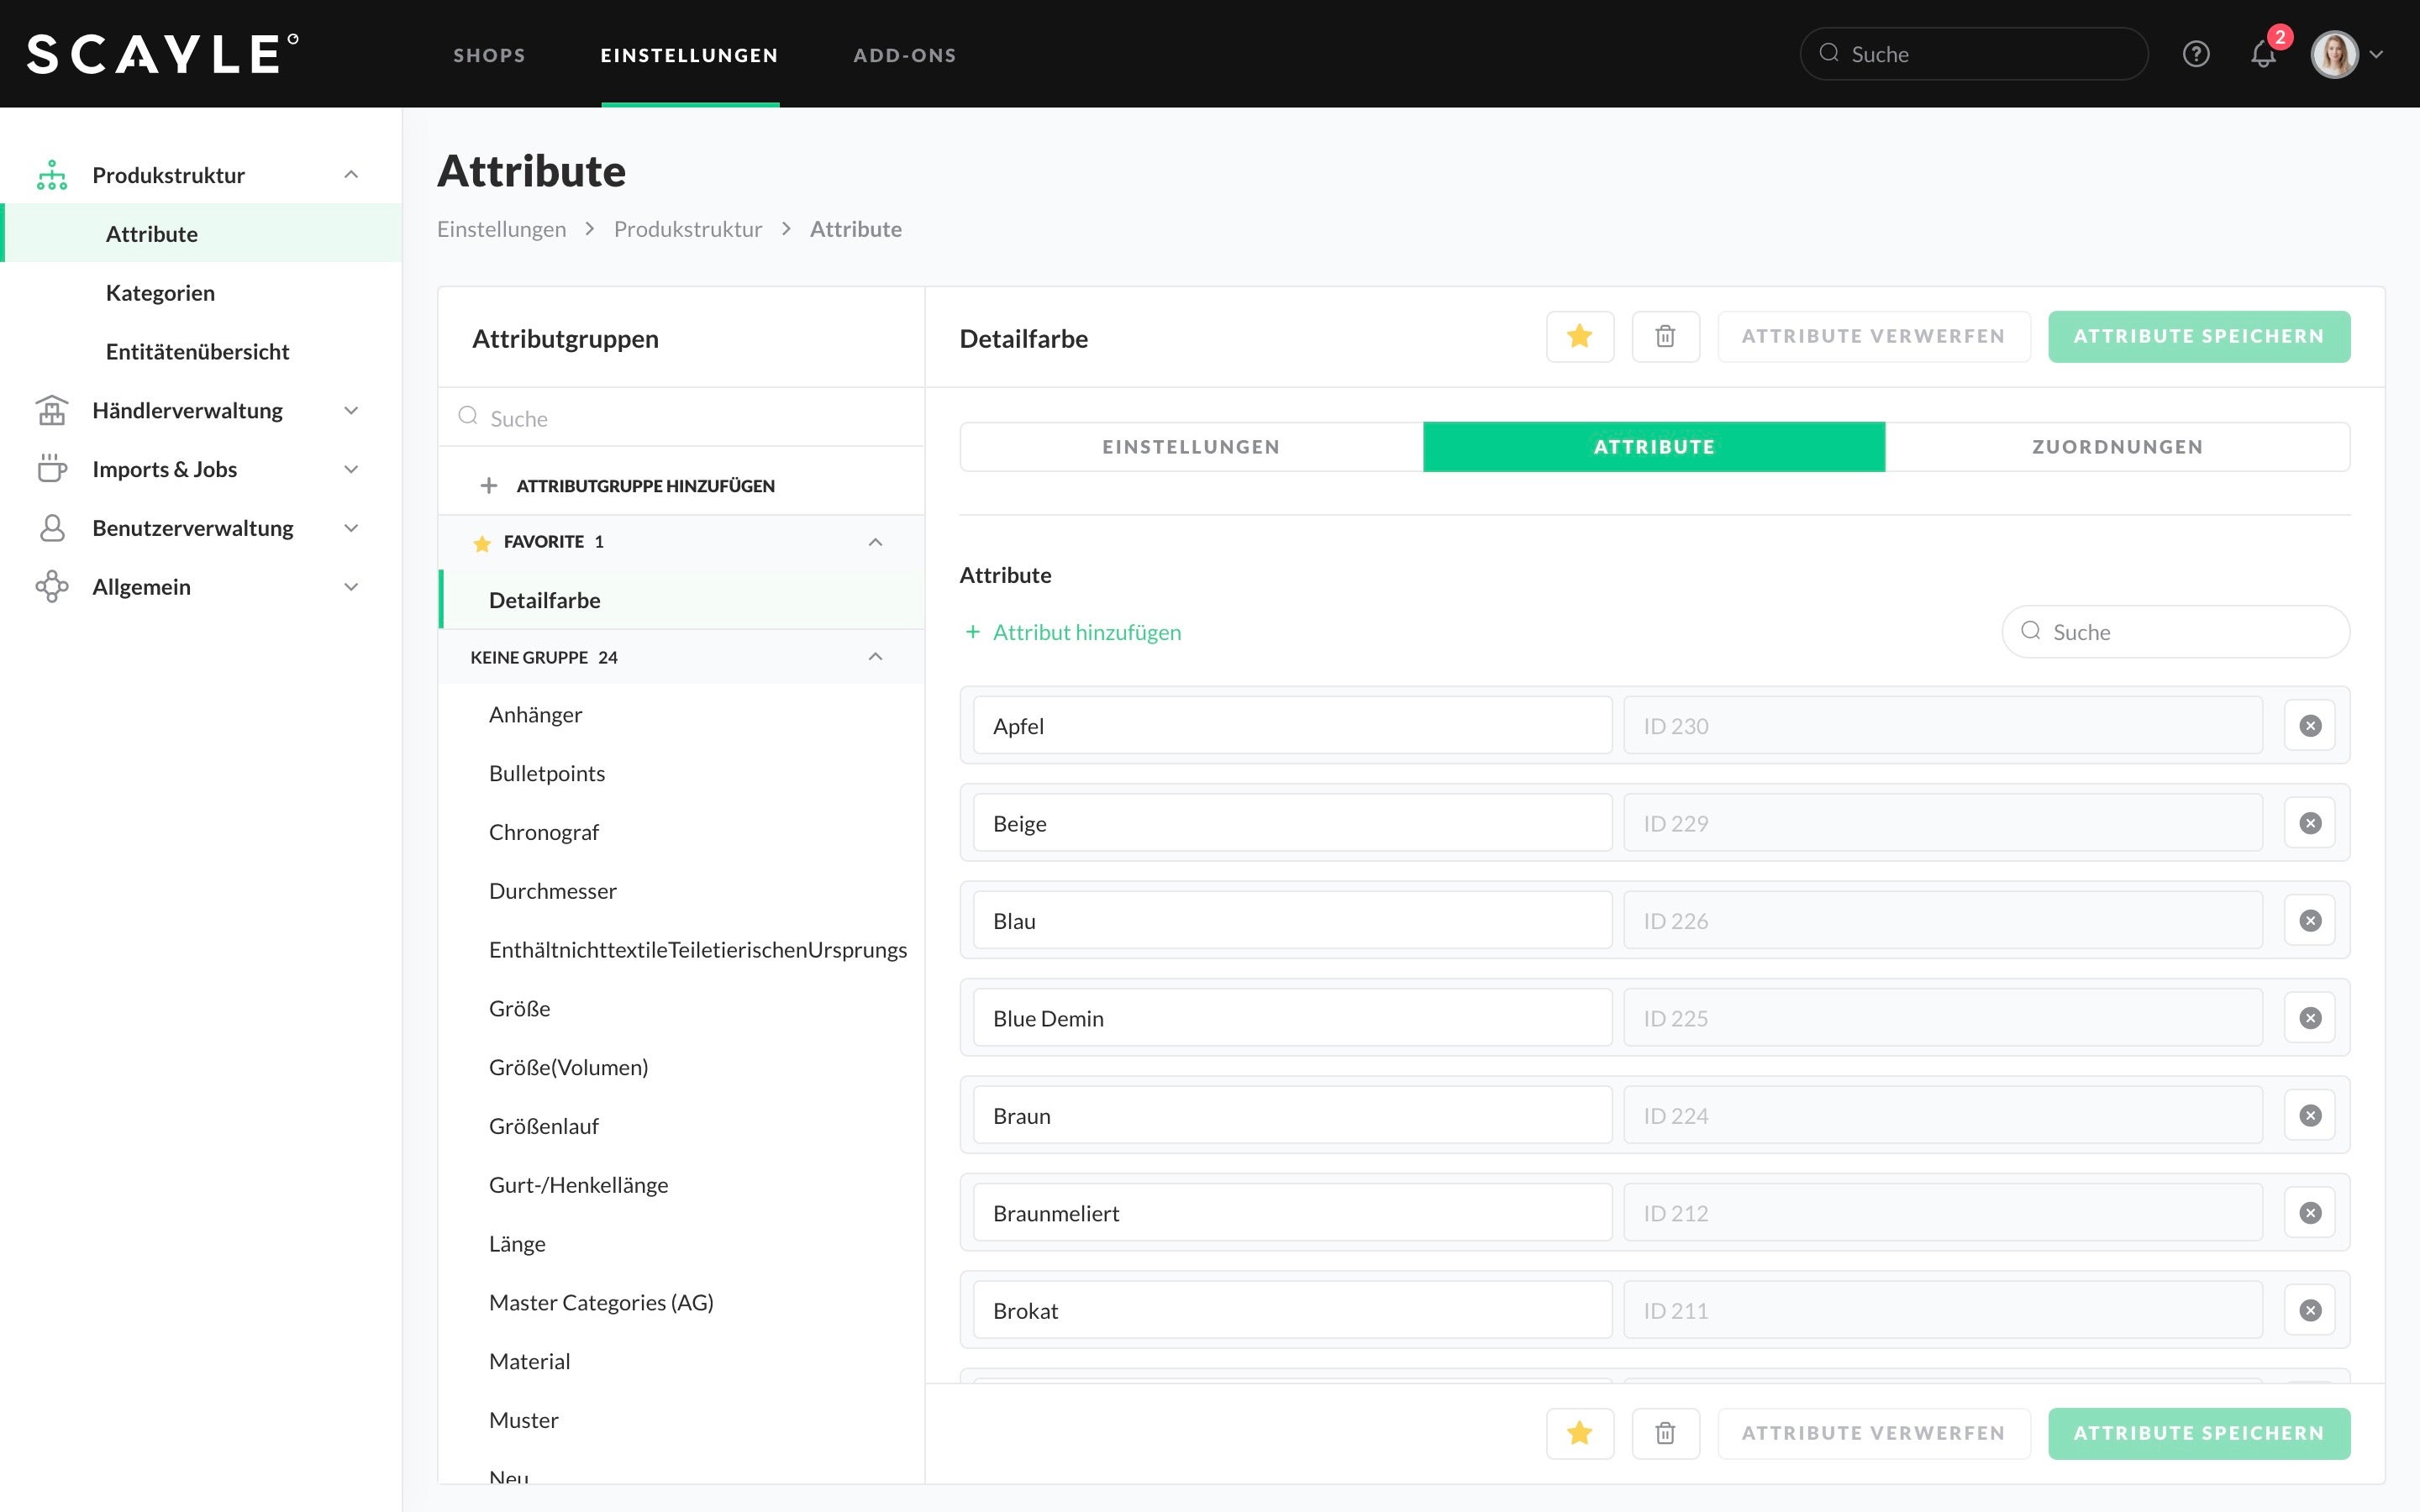
Task: Click ATTRIBUTE SPEICHERN button
Action: (x=2199, y=336)
